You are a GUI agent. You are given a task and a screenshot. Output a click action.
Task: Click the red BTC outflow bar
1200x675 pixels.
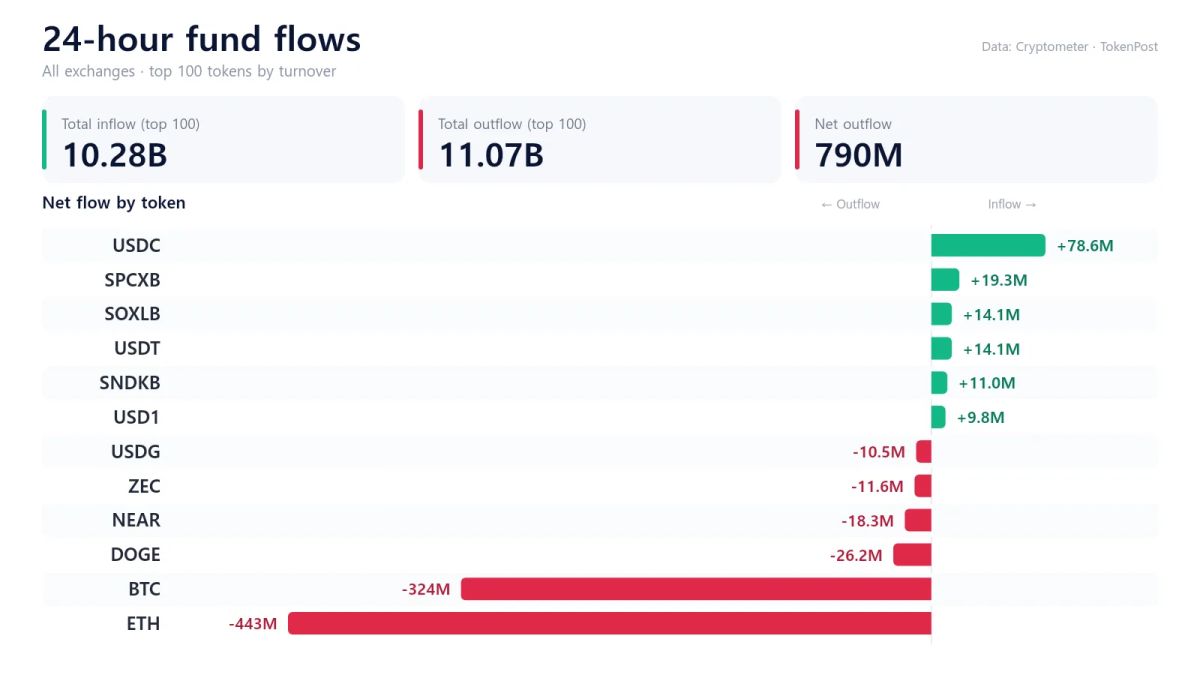pyautogui.click(x=696, y=589)
